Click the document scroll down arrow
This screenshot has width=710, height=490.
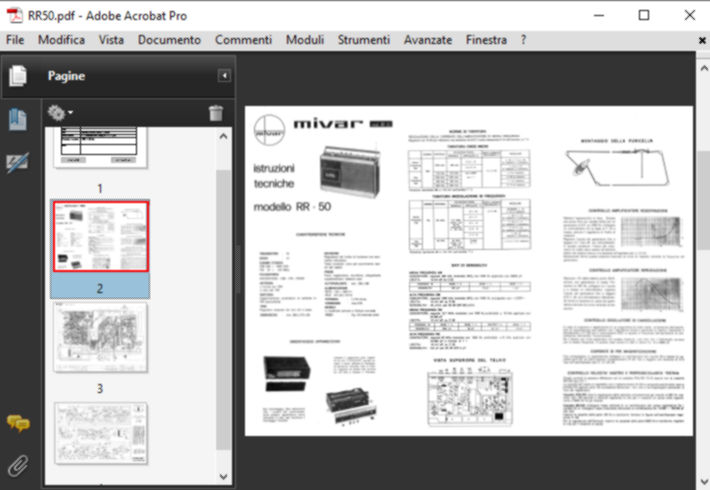tap(704, 481)
